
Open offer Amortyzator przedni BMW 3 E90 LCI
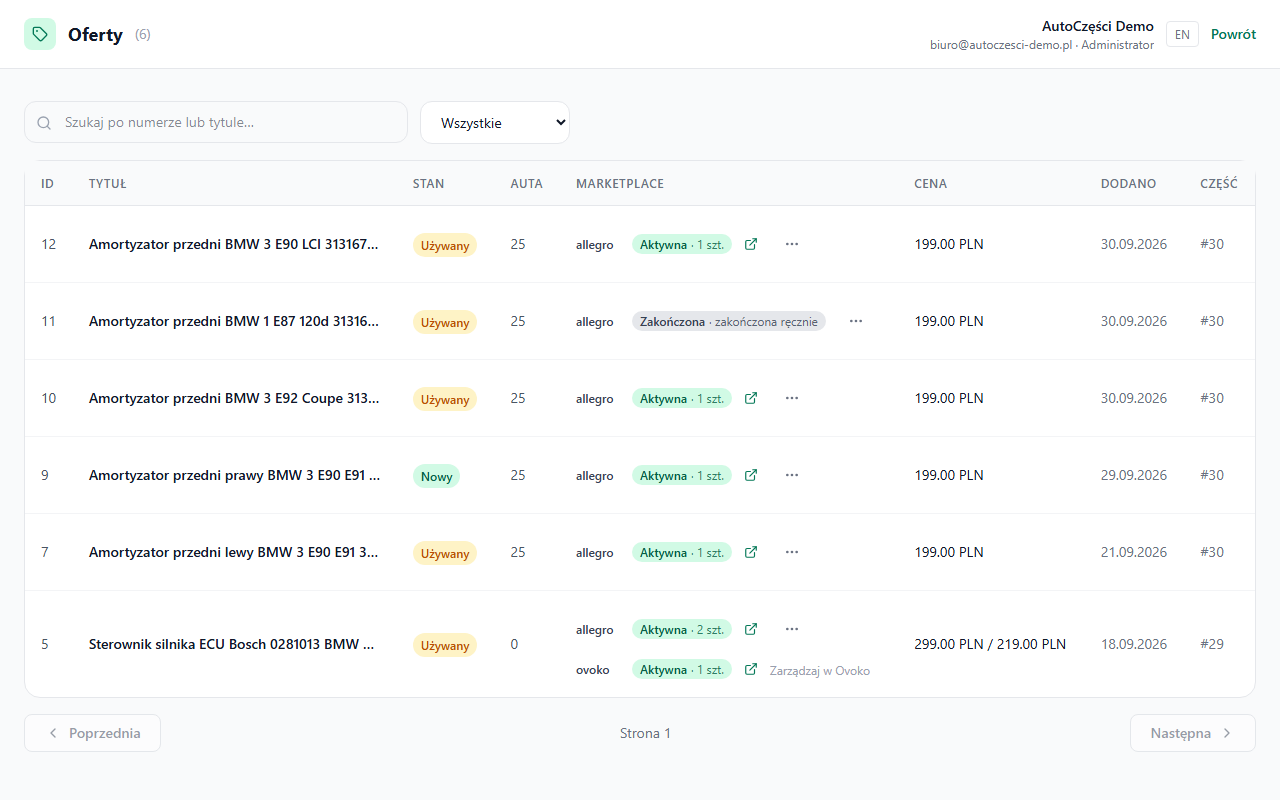pos(234,244)
